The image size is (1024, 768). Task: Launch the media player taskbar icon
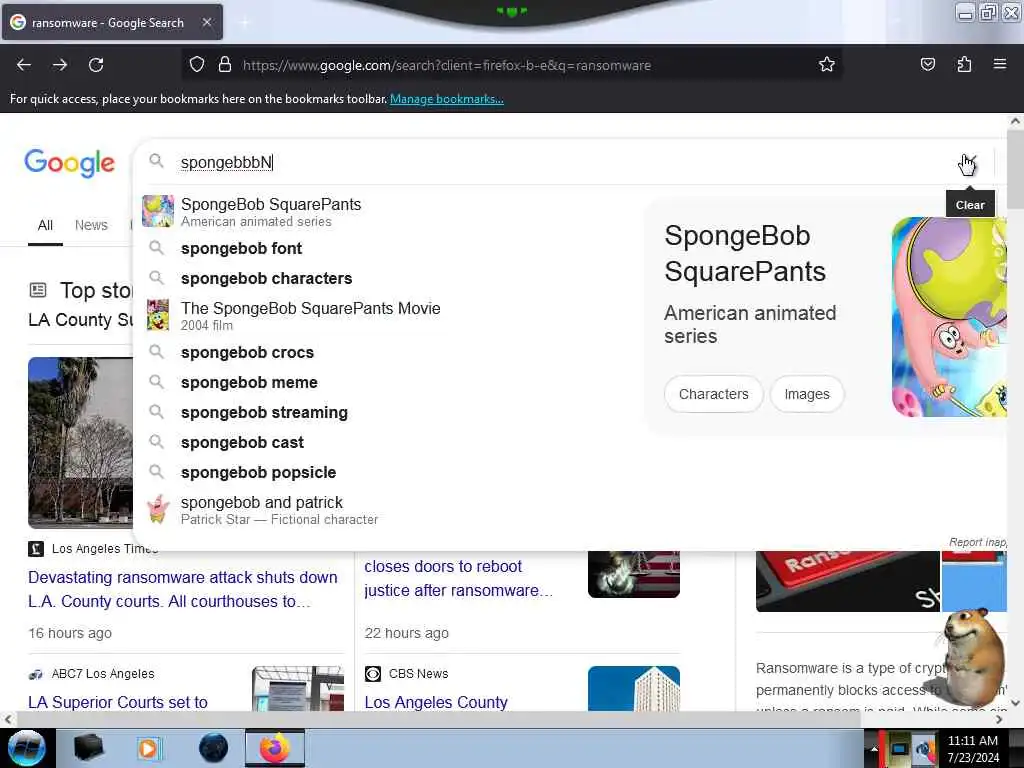(x=149, y=748)
